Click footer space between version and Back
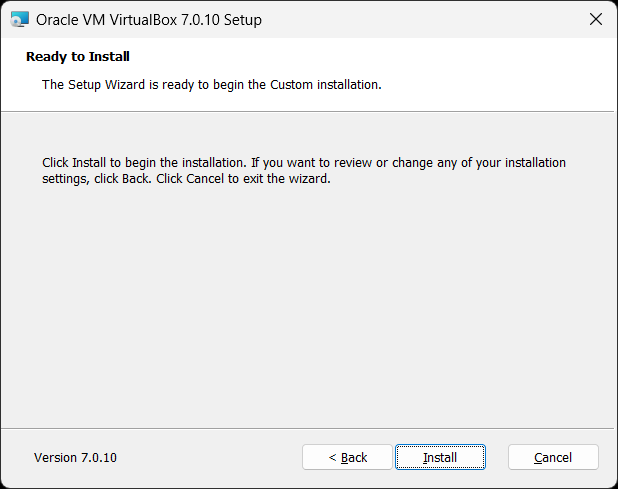 point(210,457)
